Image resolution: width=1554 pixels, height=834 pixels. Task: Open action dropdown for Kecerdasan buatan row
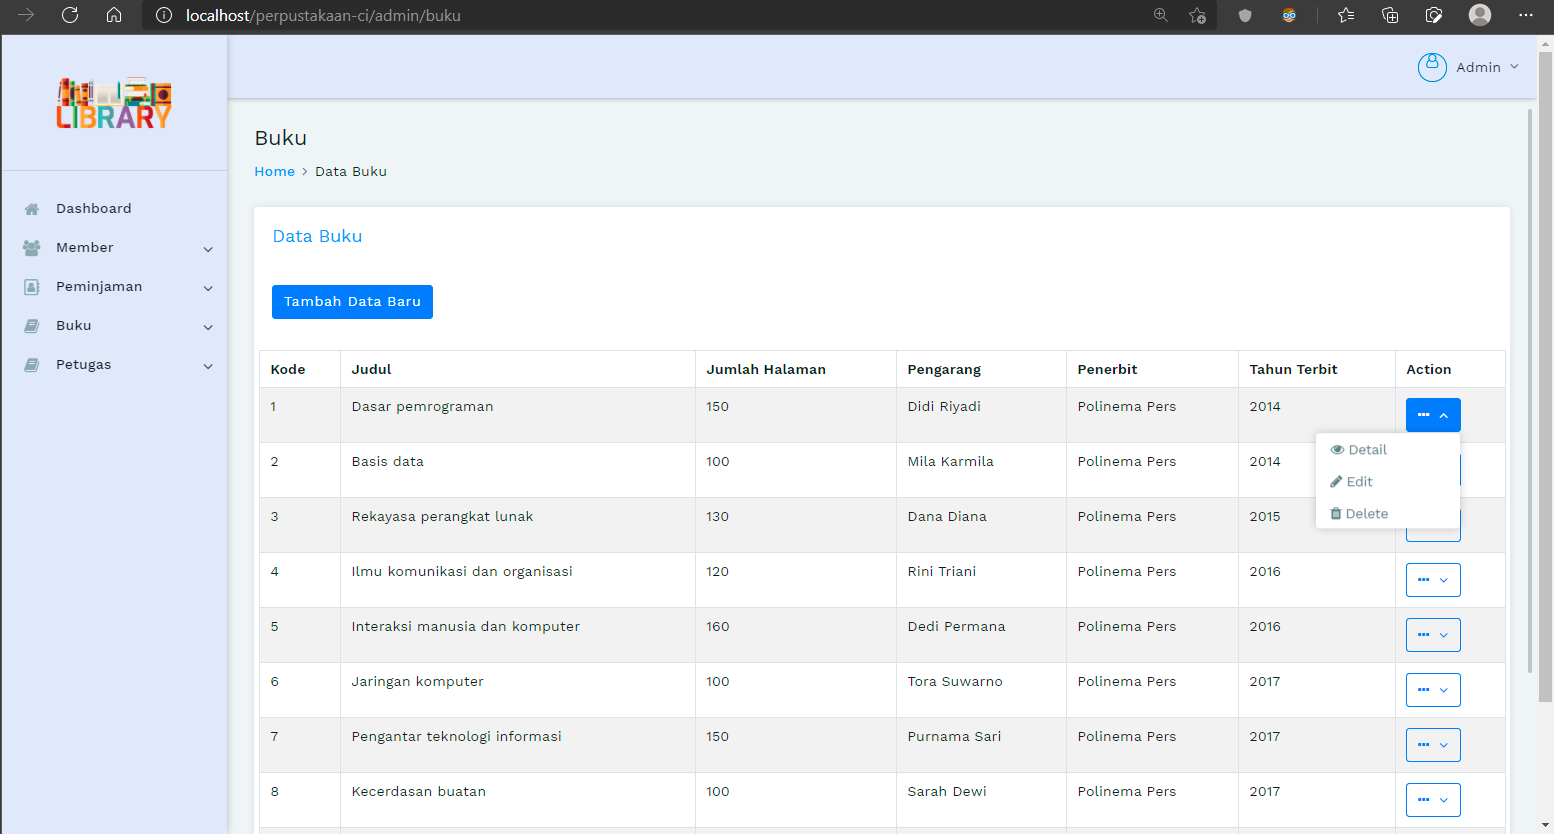pos(1432,800)
